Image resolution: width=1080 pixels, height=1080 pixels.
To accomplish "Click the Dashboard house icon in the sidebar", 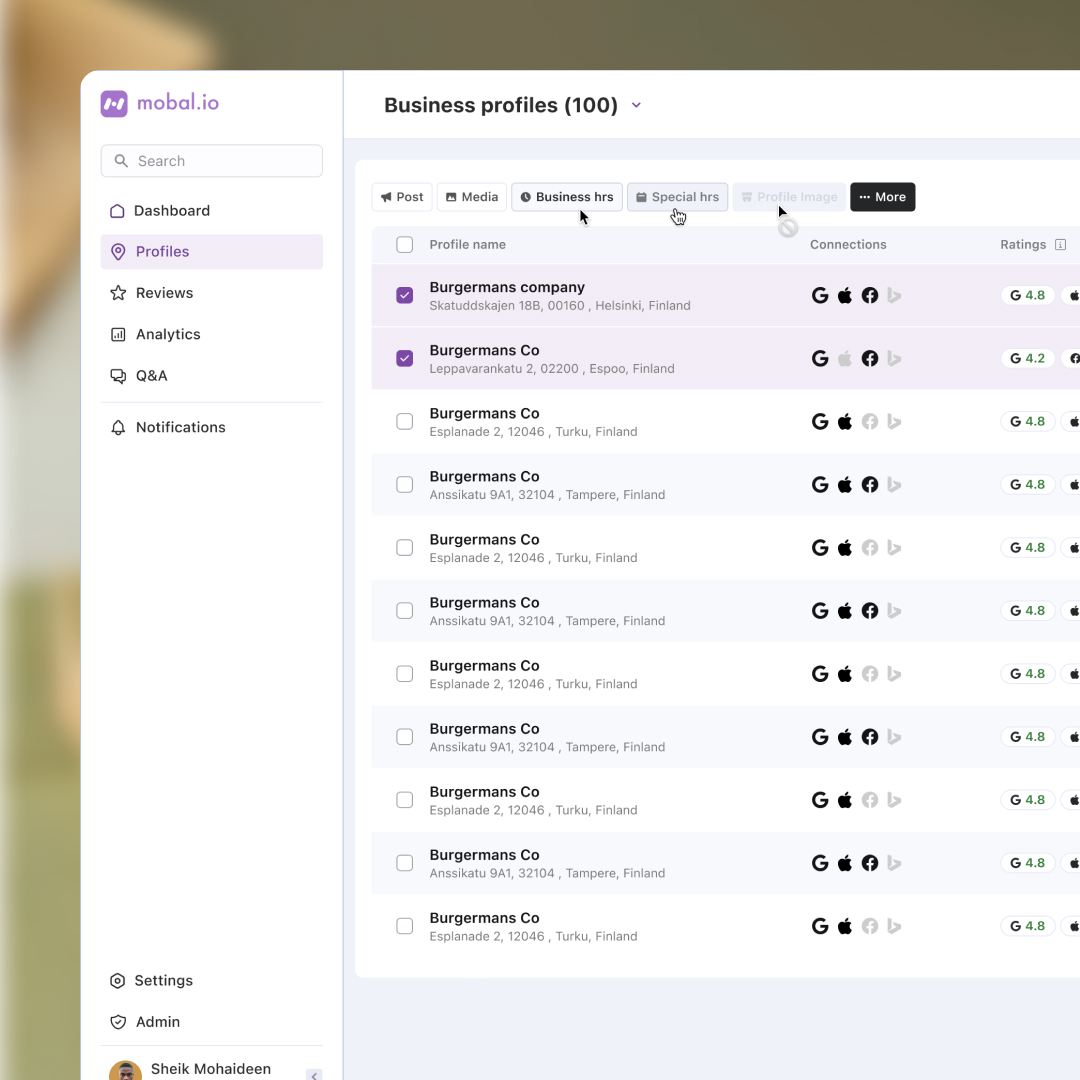I will click(x=117, y=211).
